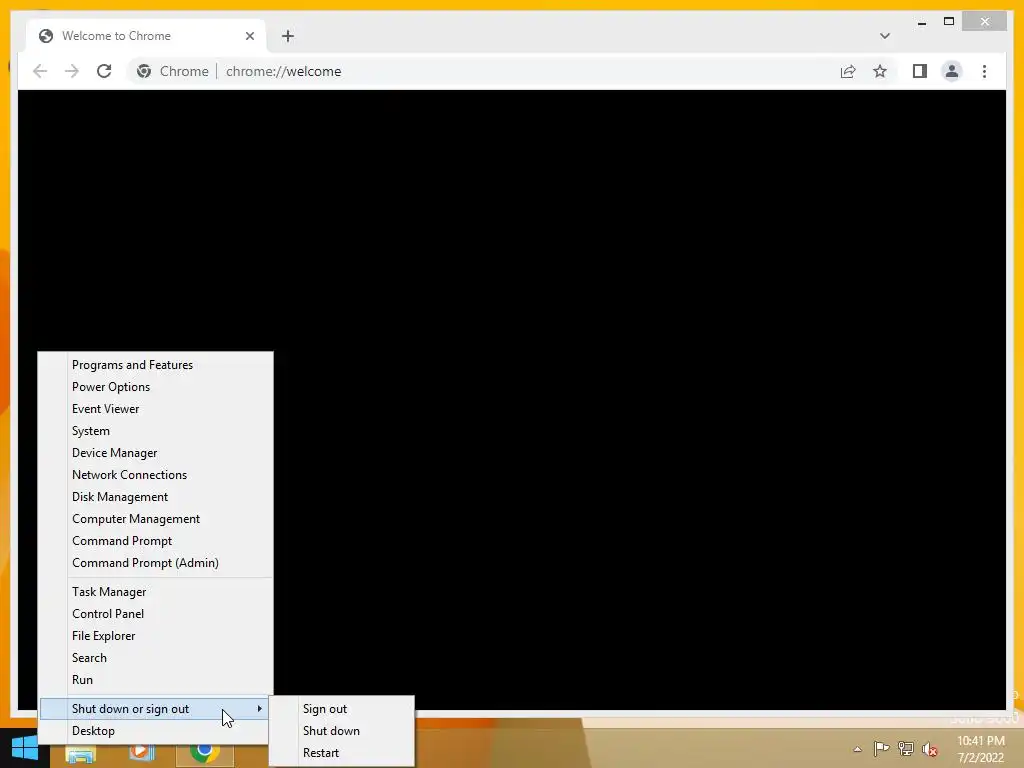Click the muted volume tray icon
Screen dimensions: 1024x768
tap(929, 749)
